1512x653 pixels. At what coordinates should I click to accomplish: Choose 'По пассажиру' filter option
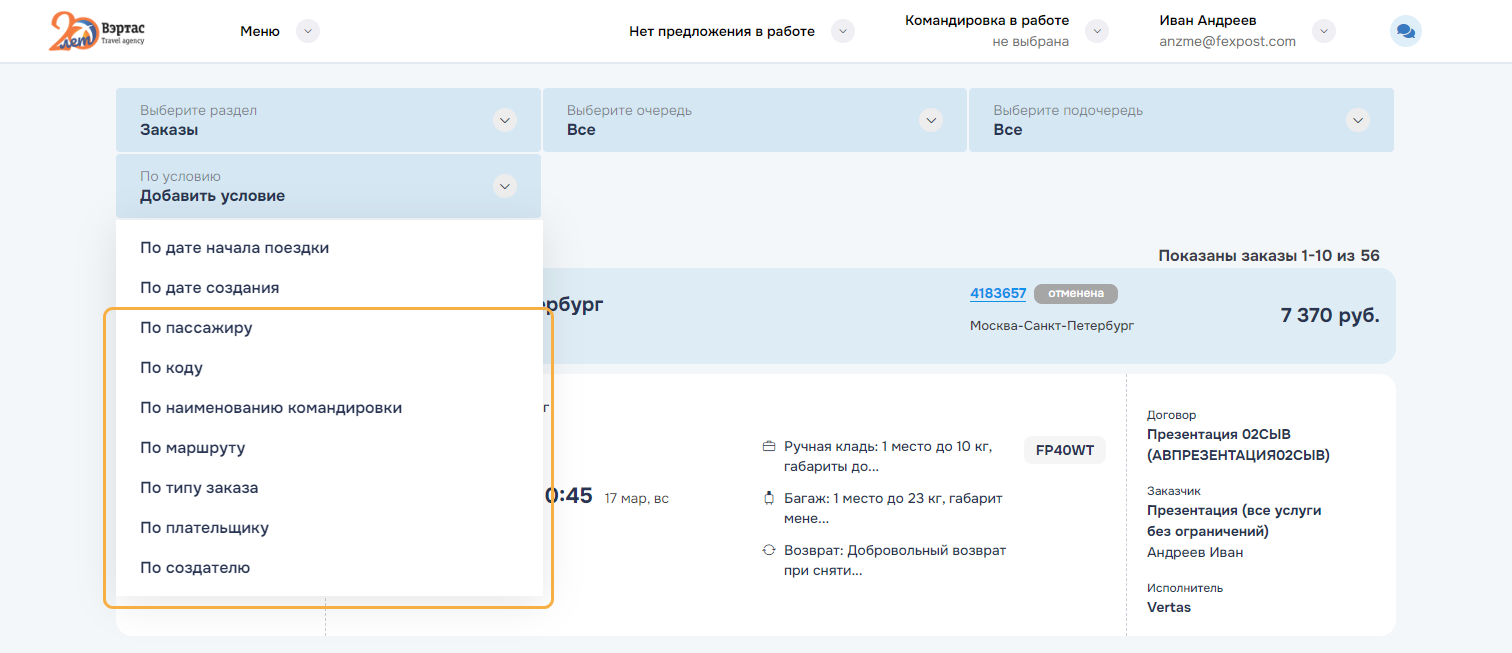point(196,327)
